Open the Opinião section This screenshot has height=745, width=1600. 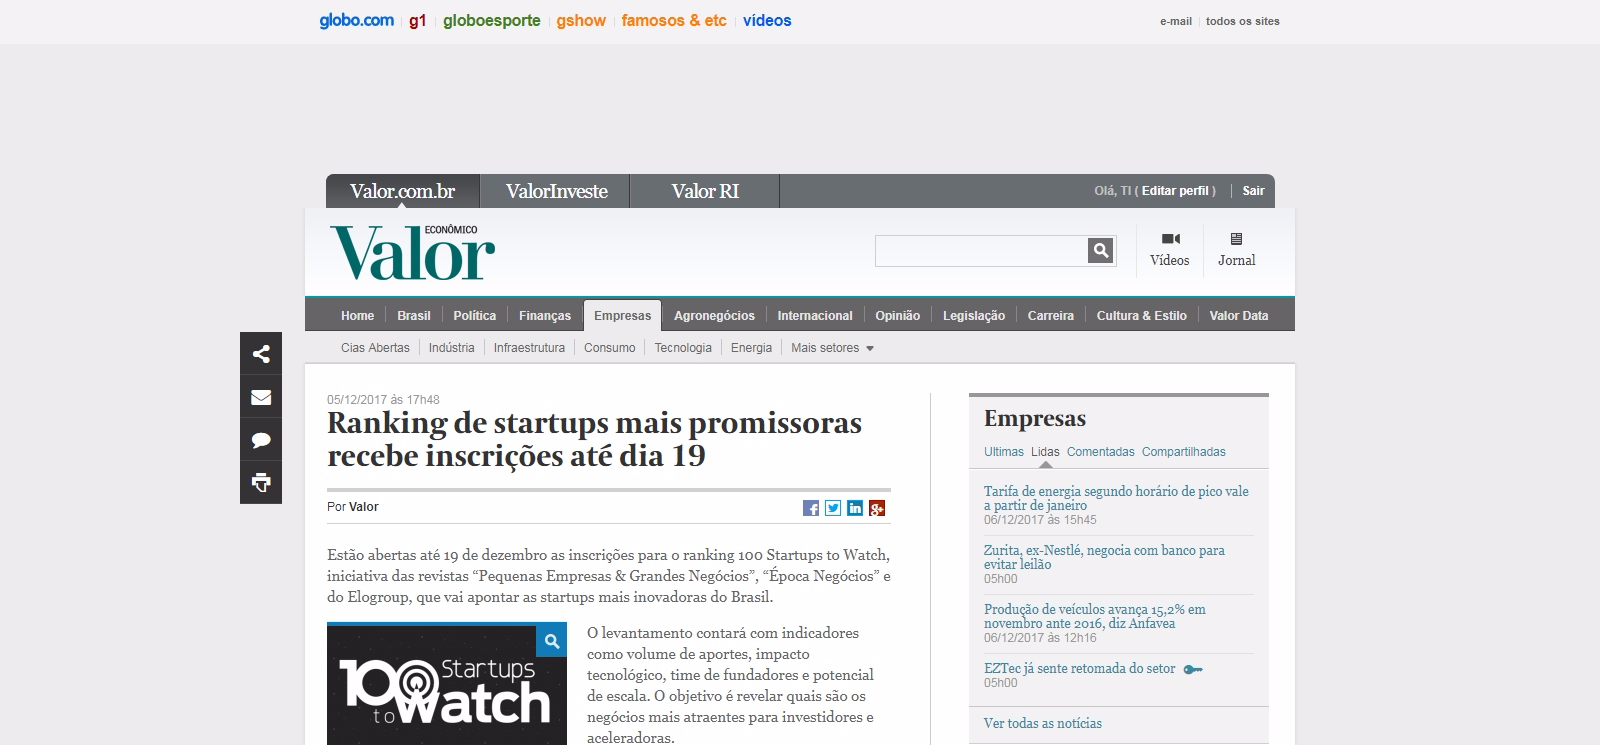click(x=898, y=316)
